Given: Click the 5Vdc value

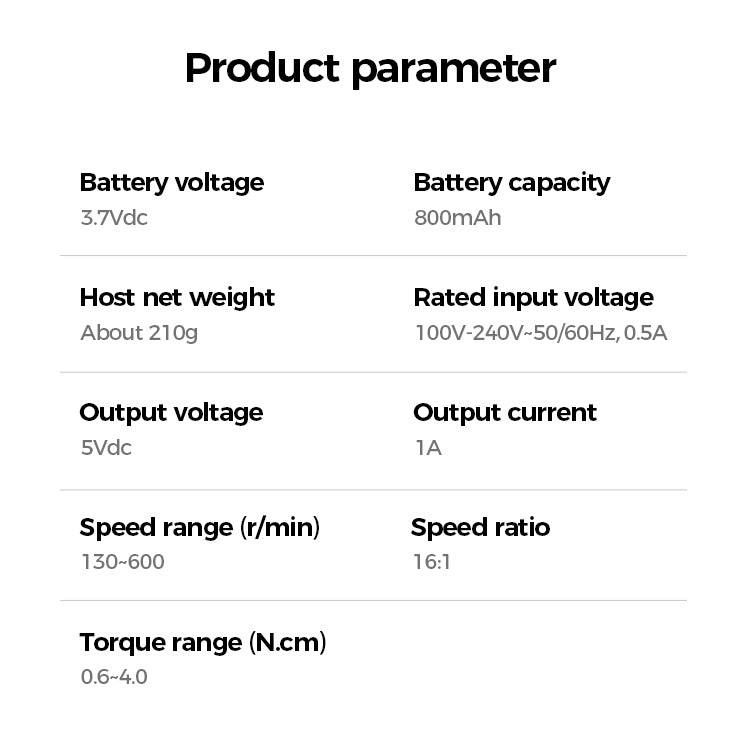Looking at the screenshot, I should 105,448.
